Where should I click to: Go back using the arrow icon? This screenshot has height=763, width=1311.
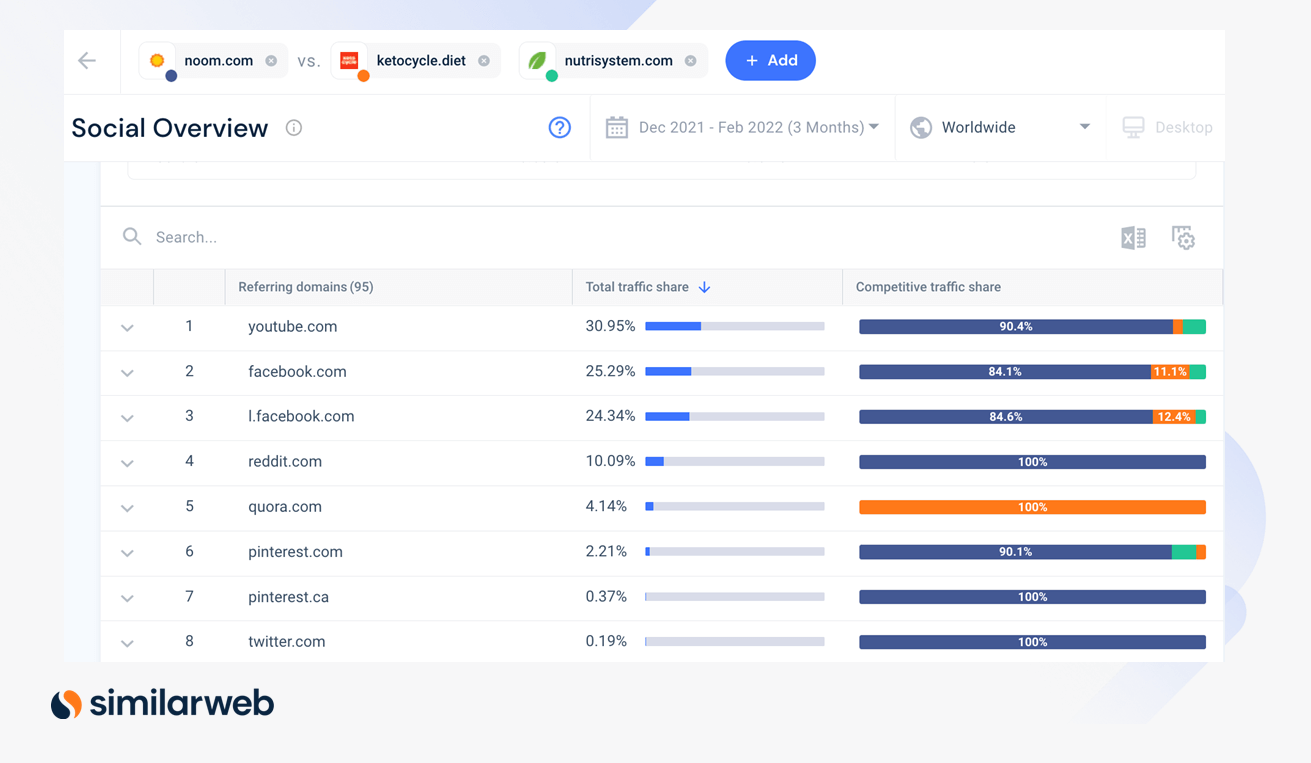(x=89, y=60)
